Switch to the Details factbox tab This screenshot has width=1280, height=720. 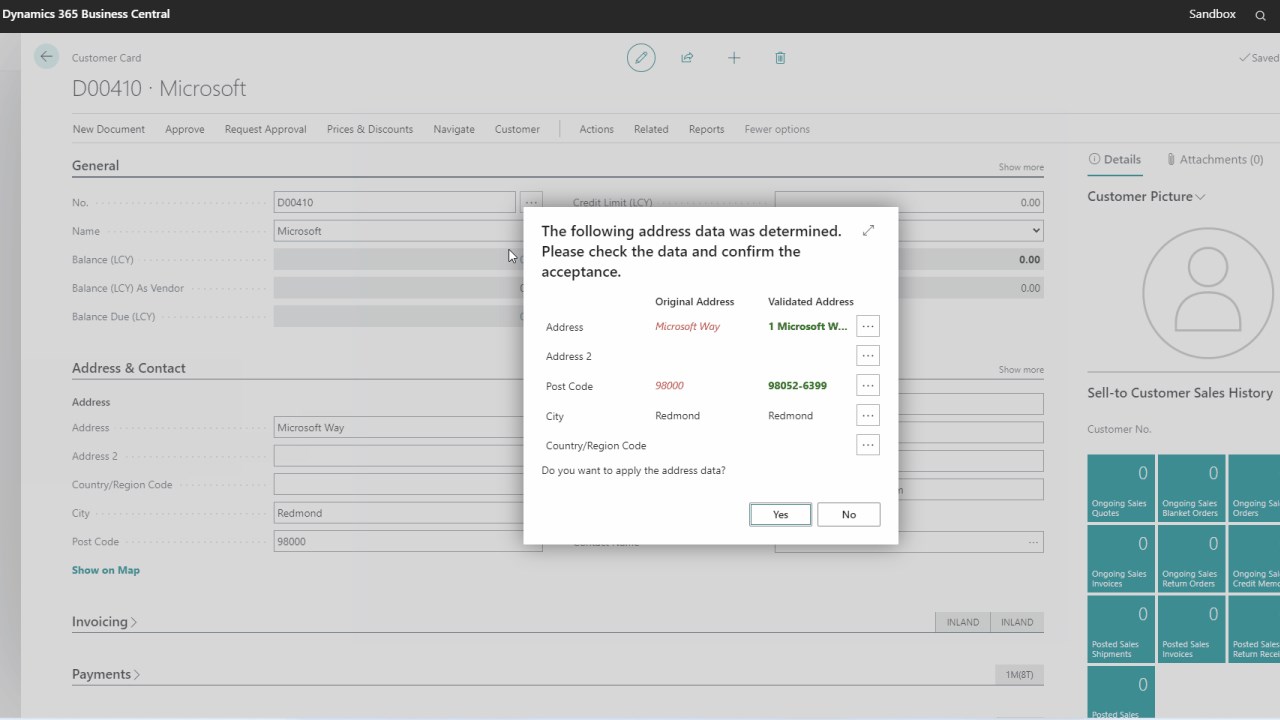[1115, 159]
